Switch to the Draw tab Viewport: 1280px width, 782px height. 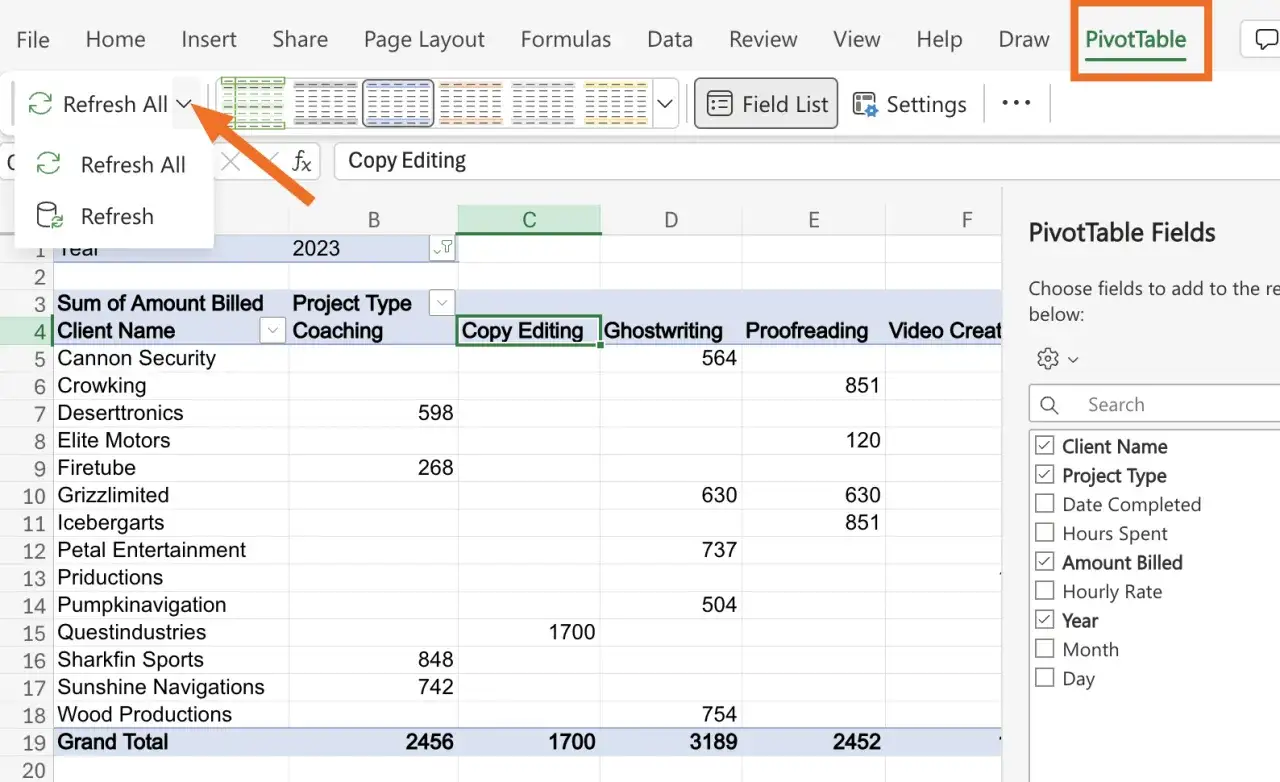point(1024,40)
